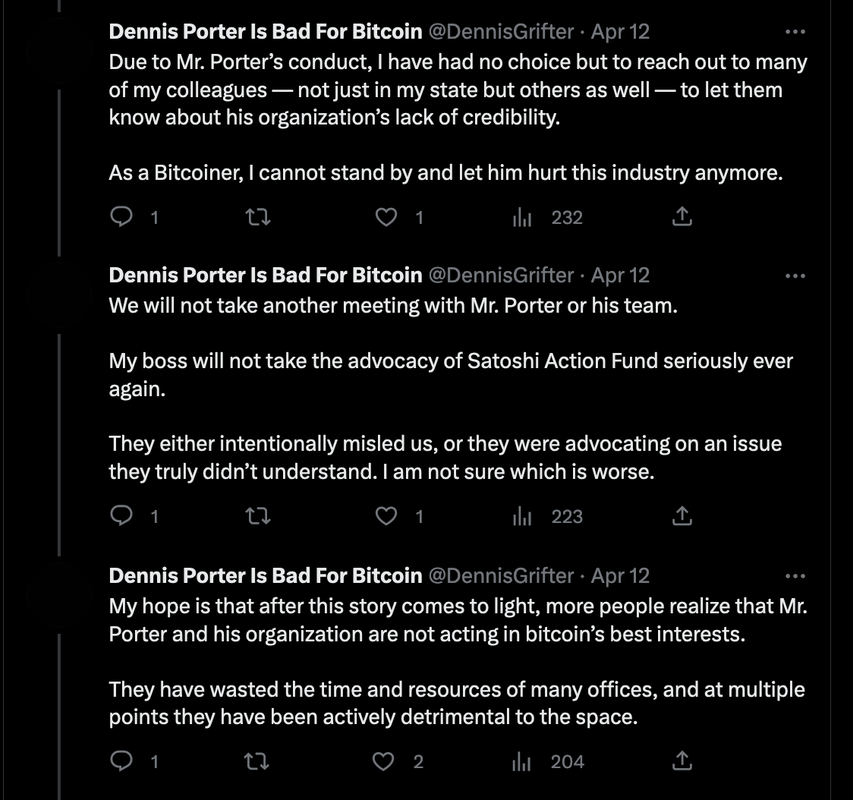The image size is (853, 800).
Task: Reply to the tweet with 204 views
Action: click(121, 761)
